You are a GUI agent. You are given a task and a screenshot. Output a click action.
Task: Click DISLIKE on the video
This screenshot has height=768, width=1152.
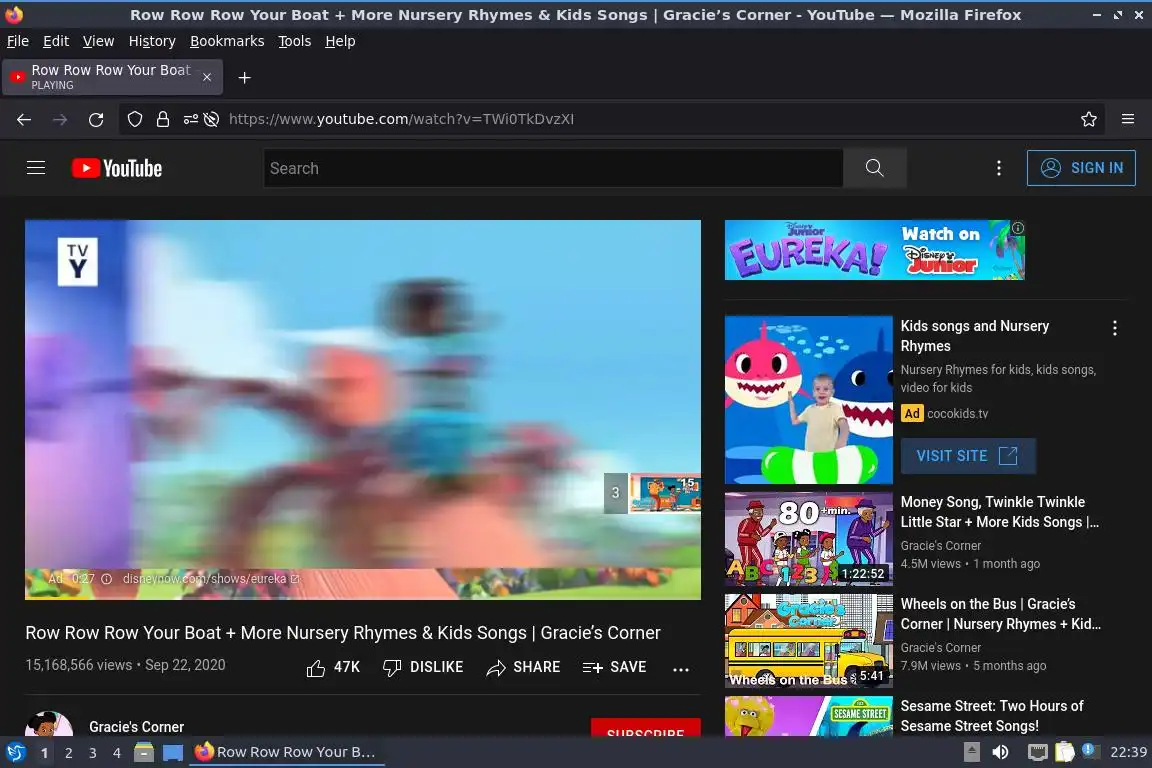423,667
